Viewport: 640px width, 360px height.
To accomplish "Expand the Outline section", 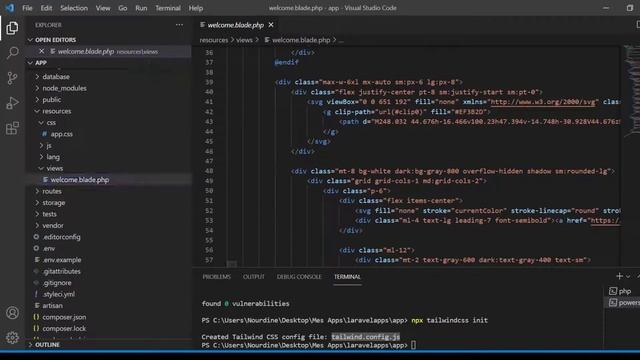I will (x=47, y=345).
